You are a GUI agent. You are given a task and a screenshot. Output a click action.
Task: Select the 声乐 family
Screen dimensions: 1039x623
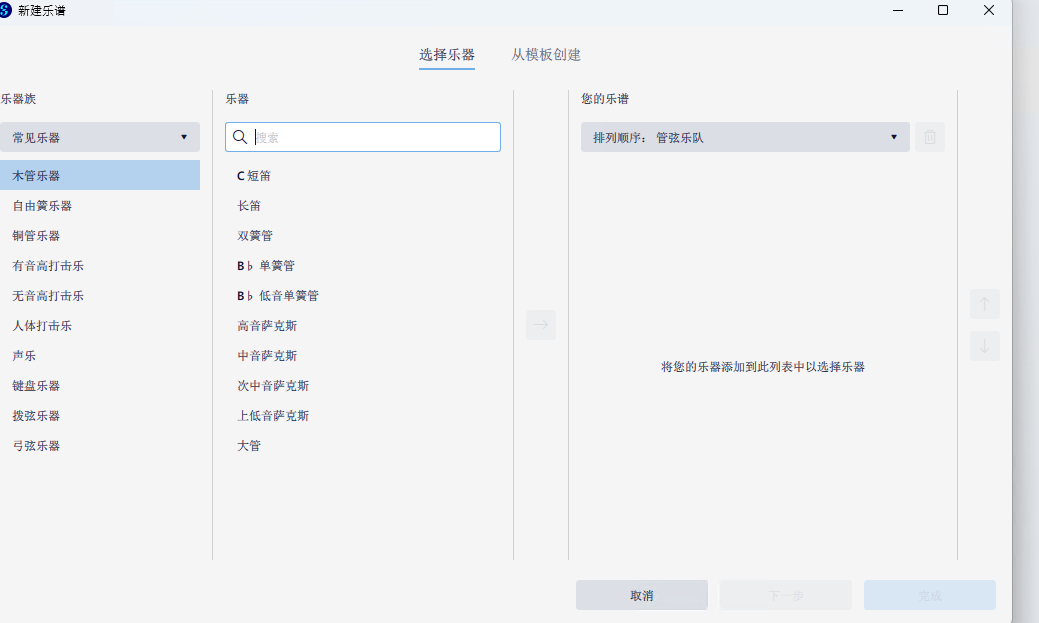click(99, 356)
